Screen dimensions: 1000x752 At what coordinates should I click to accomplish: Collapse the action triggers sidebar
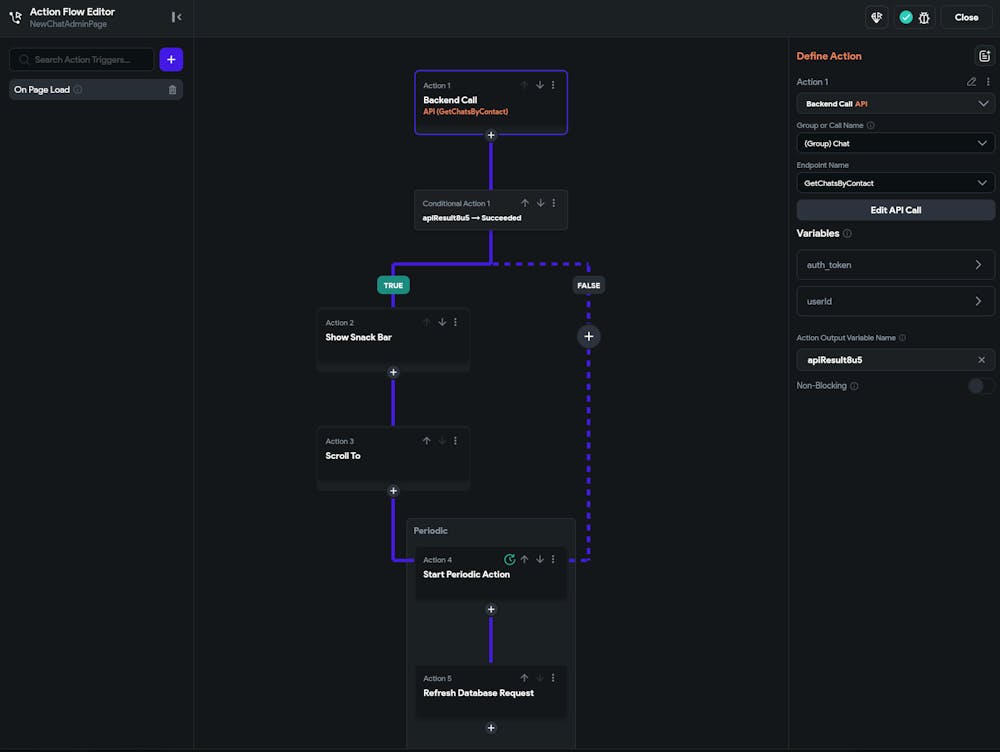(176, 17)
